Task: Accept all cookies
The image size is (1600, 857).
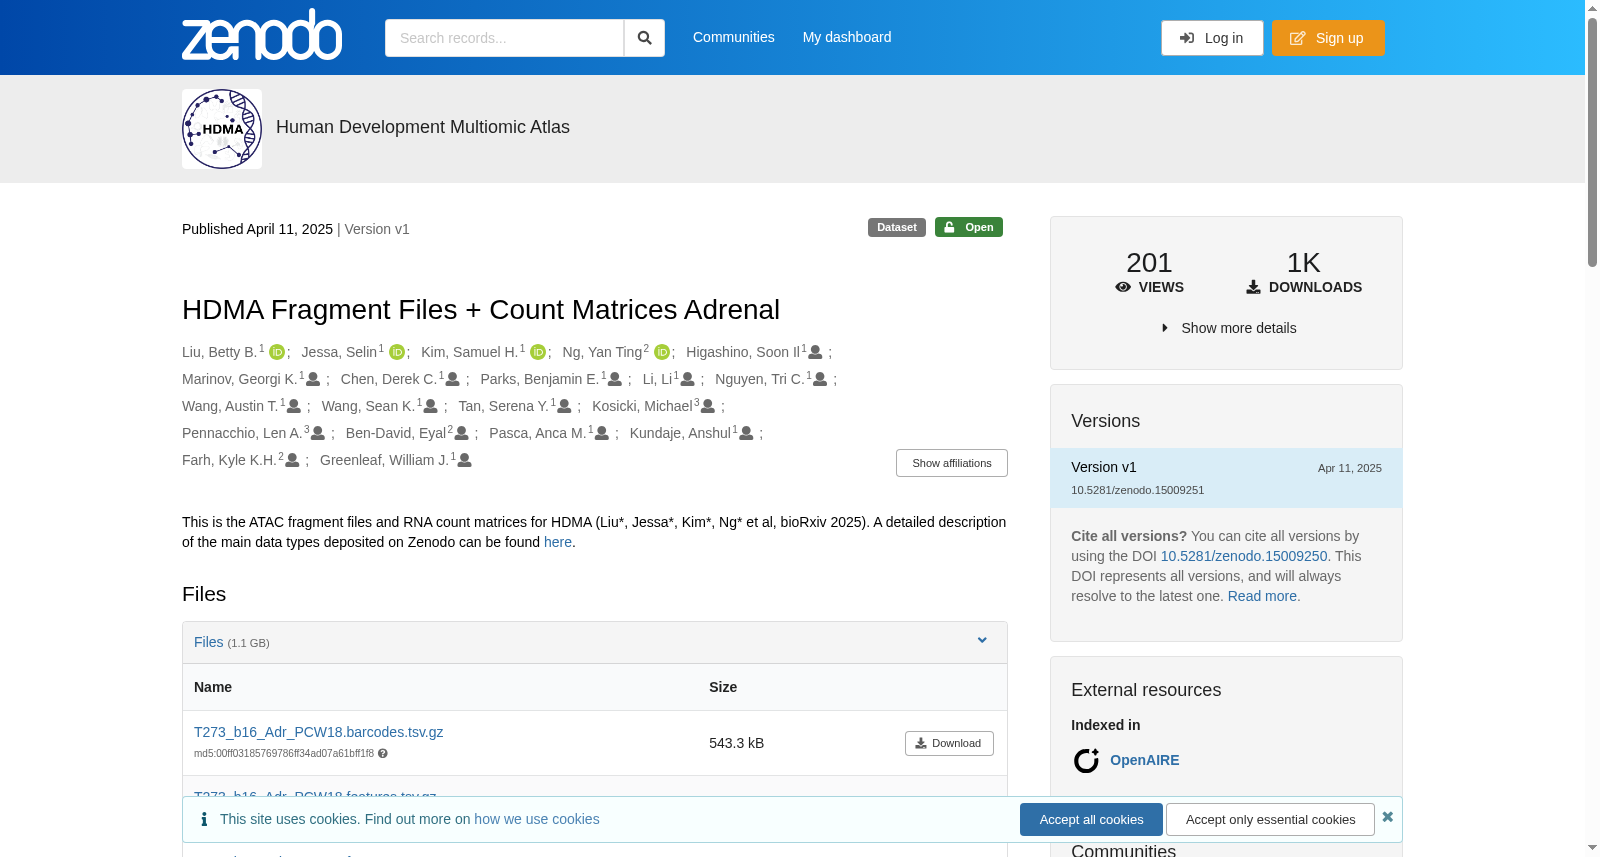Action: [1091, 819]
